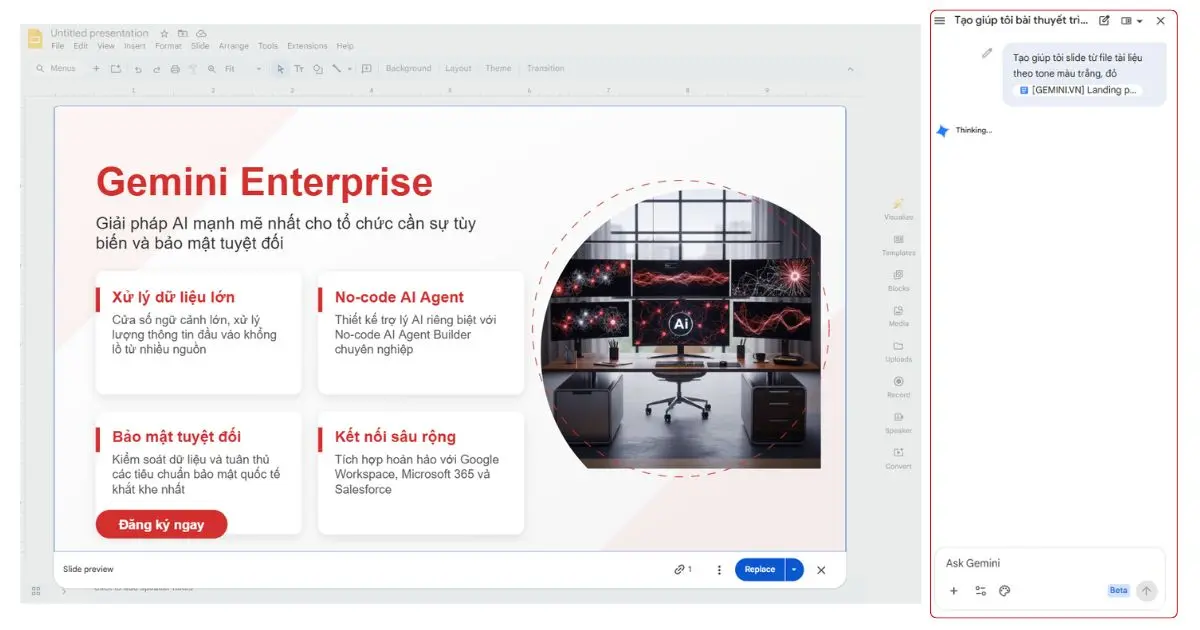Open the Google Slides home logo

point(35,38)
